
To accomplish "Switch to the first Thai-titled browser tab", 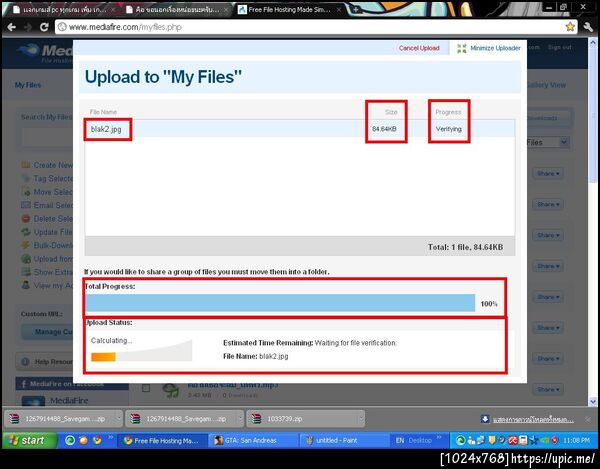I will click(64, 10).
